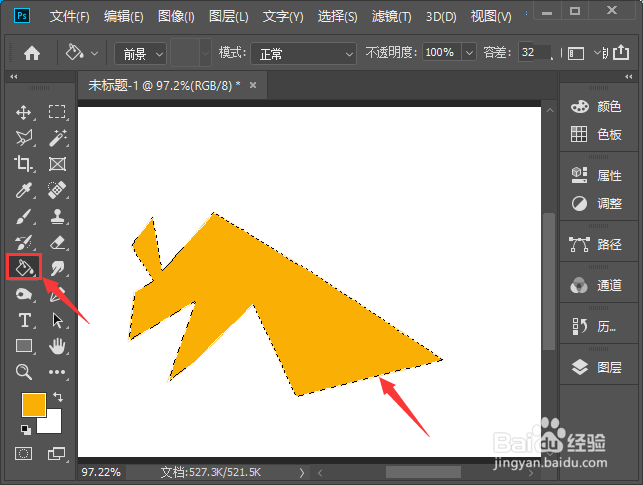The width and height of the screenshot is (643, 485).
Task: Open the 滤镜(T) menu
Action: click(391, 16)
